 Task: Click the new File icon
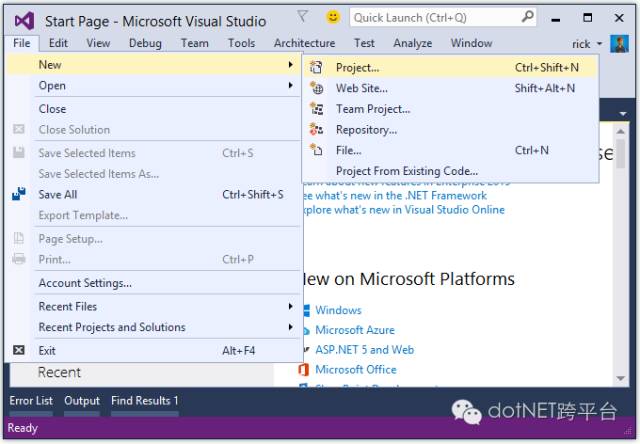316,150
